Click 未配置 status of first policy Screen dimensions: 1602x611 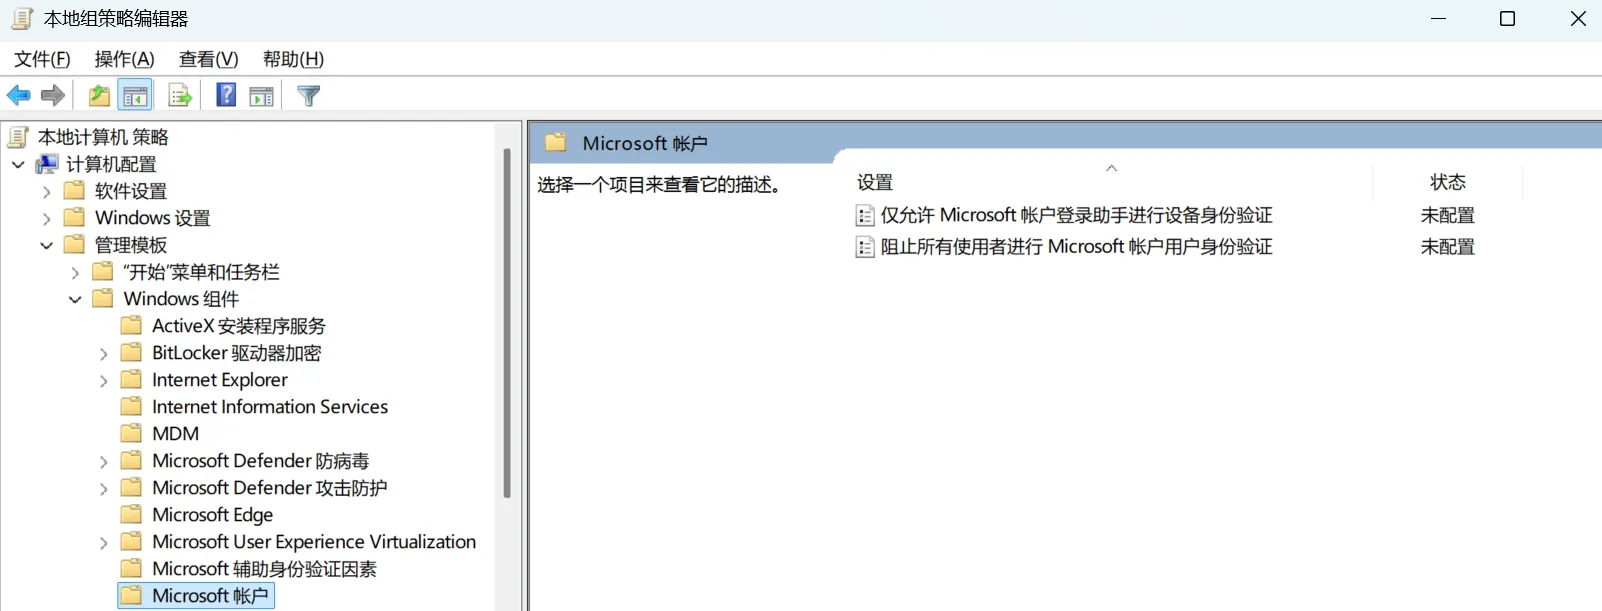(1447, 216)
